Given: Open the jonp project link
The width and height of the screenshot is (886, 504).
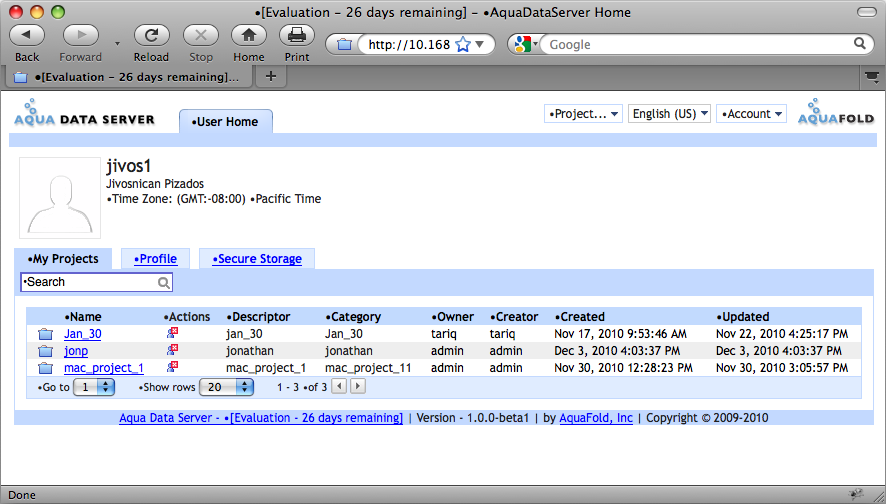Looking at the screenshot, I should 76,351.
